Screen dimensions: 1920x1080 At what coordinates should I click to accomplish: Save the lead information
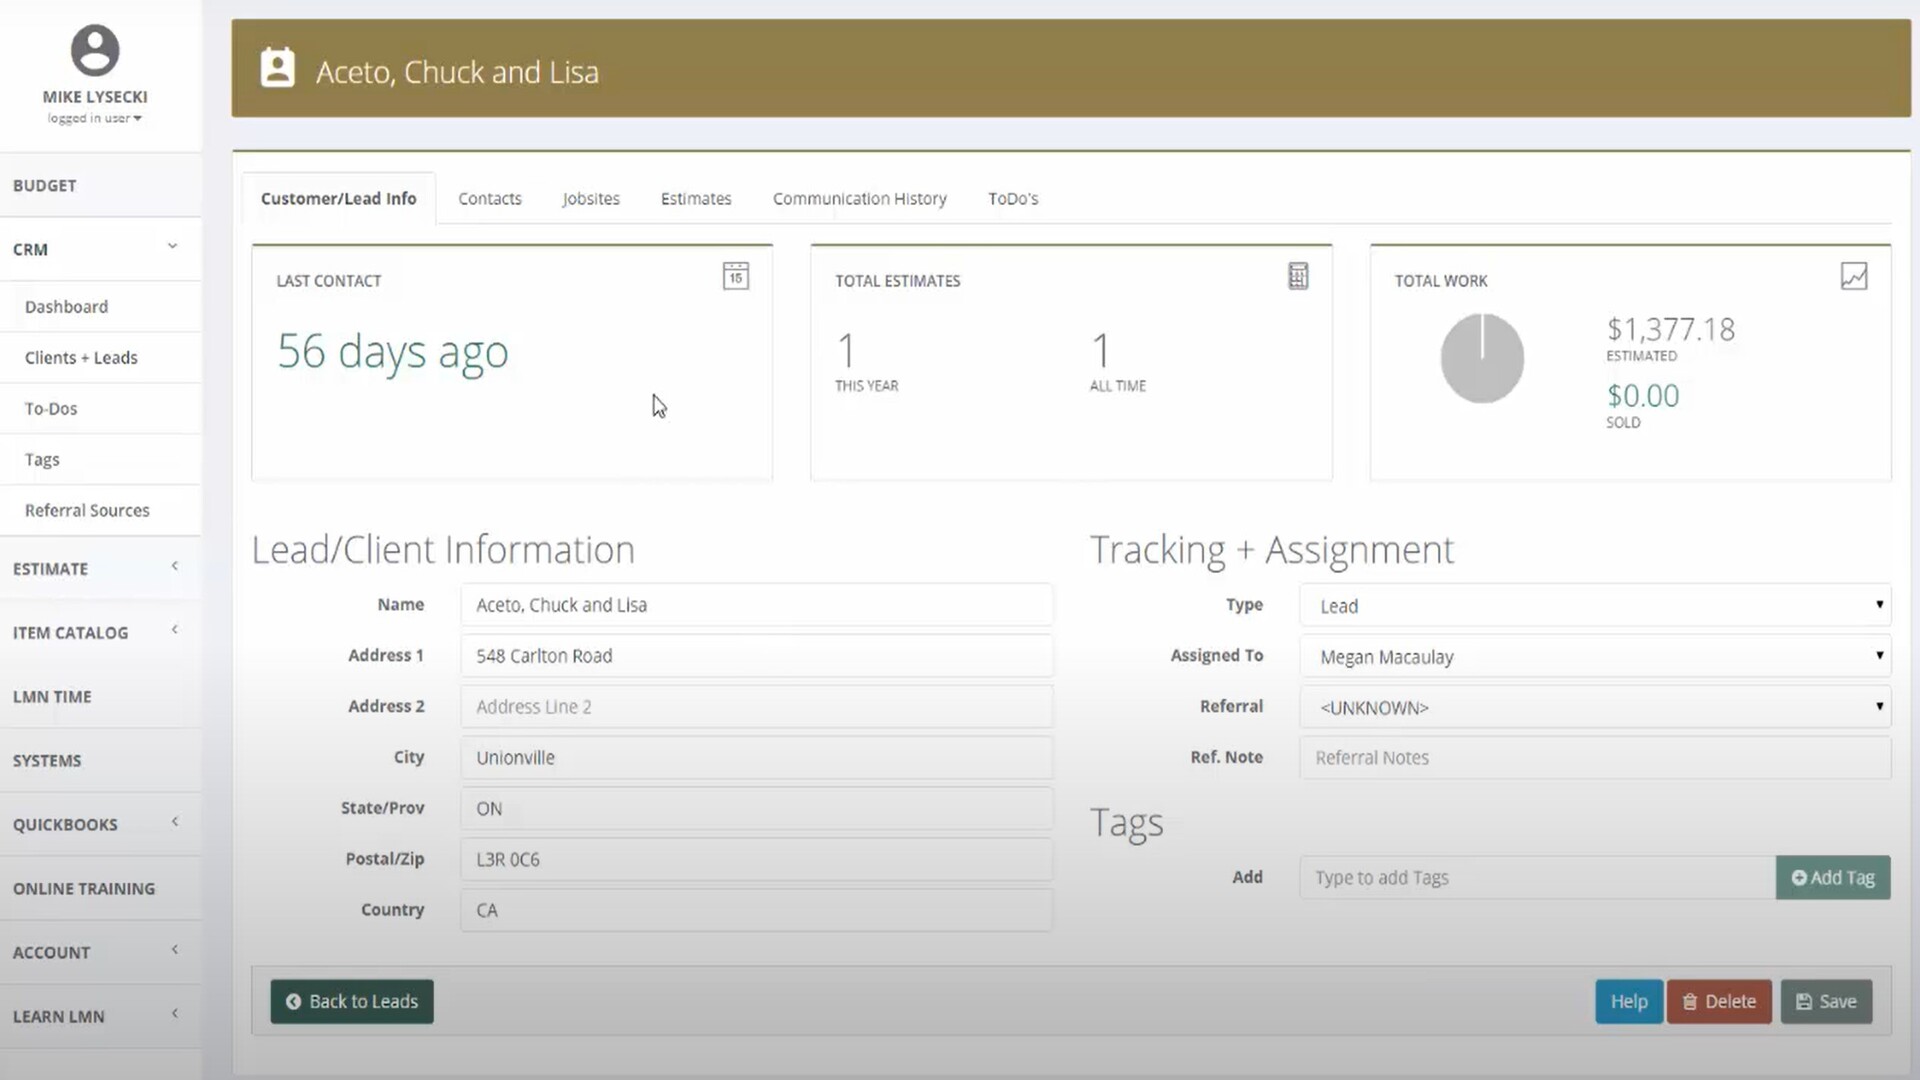(1826, 1001)
